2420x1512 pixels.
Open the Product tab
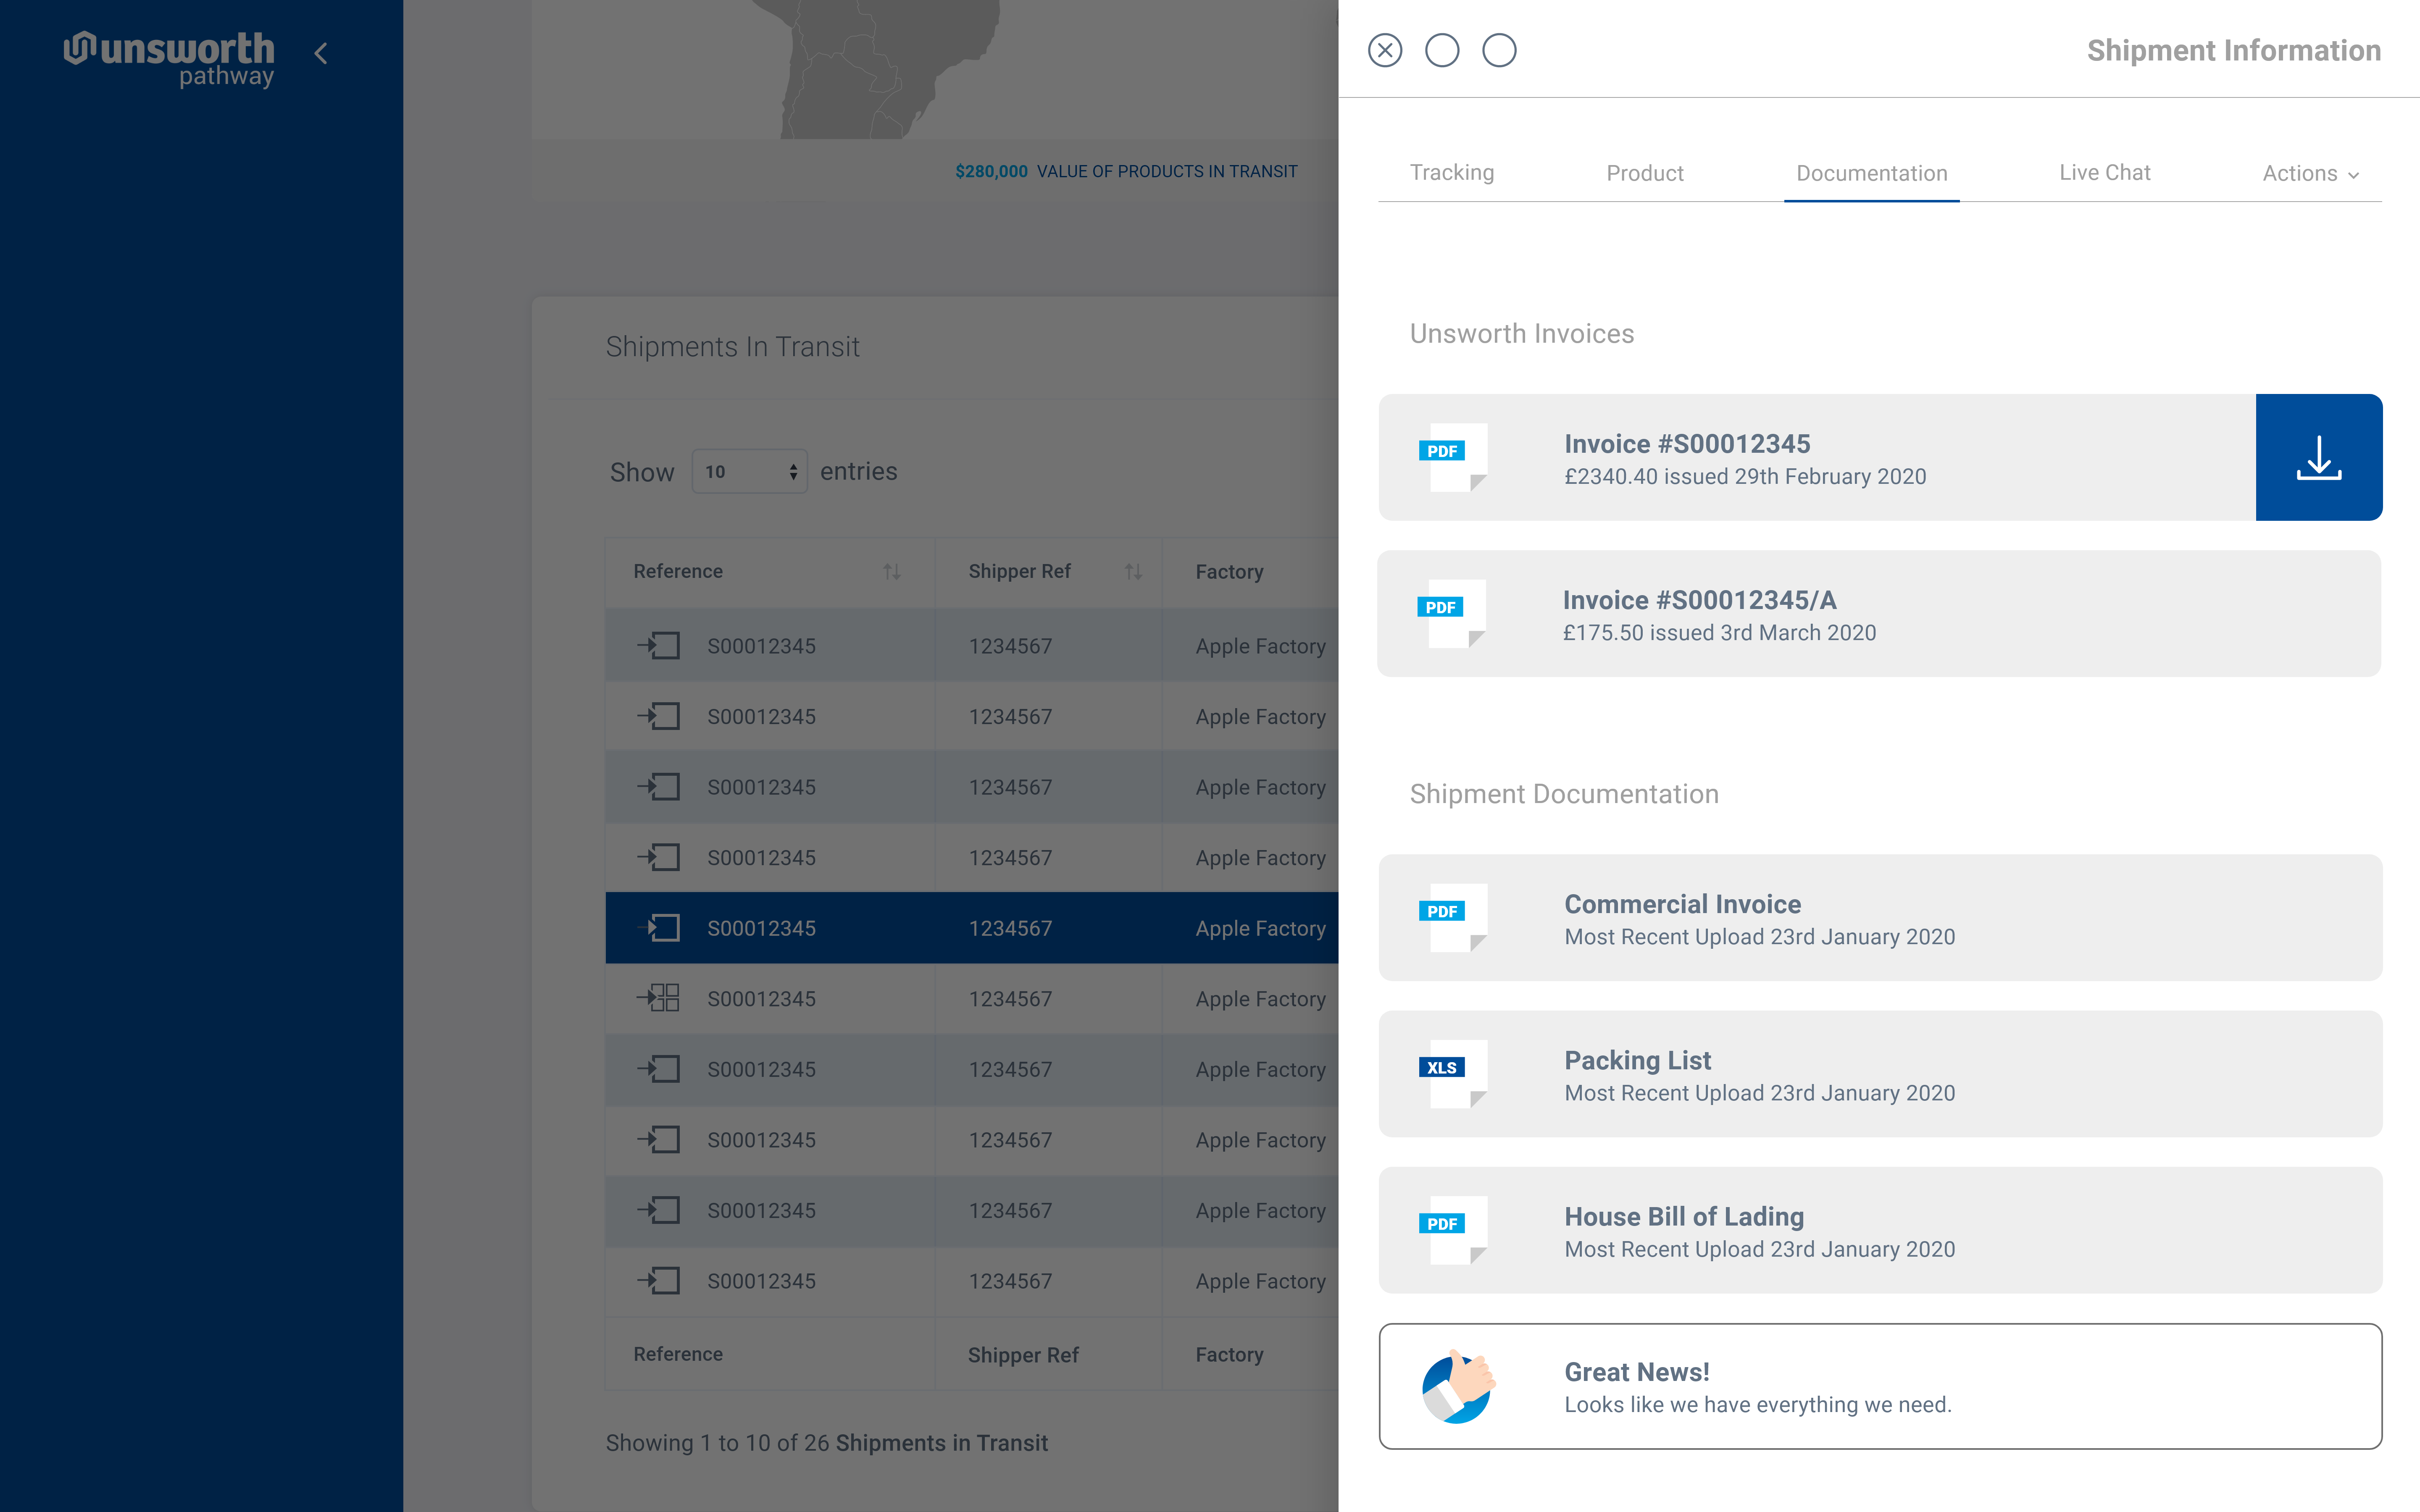pyautogui.click(x=1644, y=172)
